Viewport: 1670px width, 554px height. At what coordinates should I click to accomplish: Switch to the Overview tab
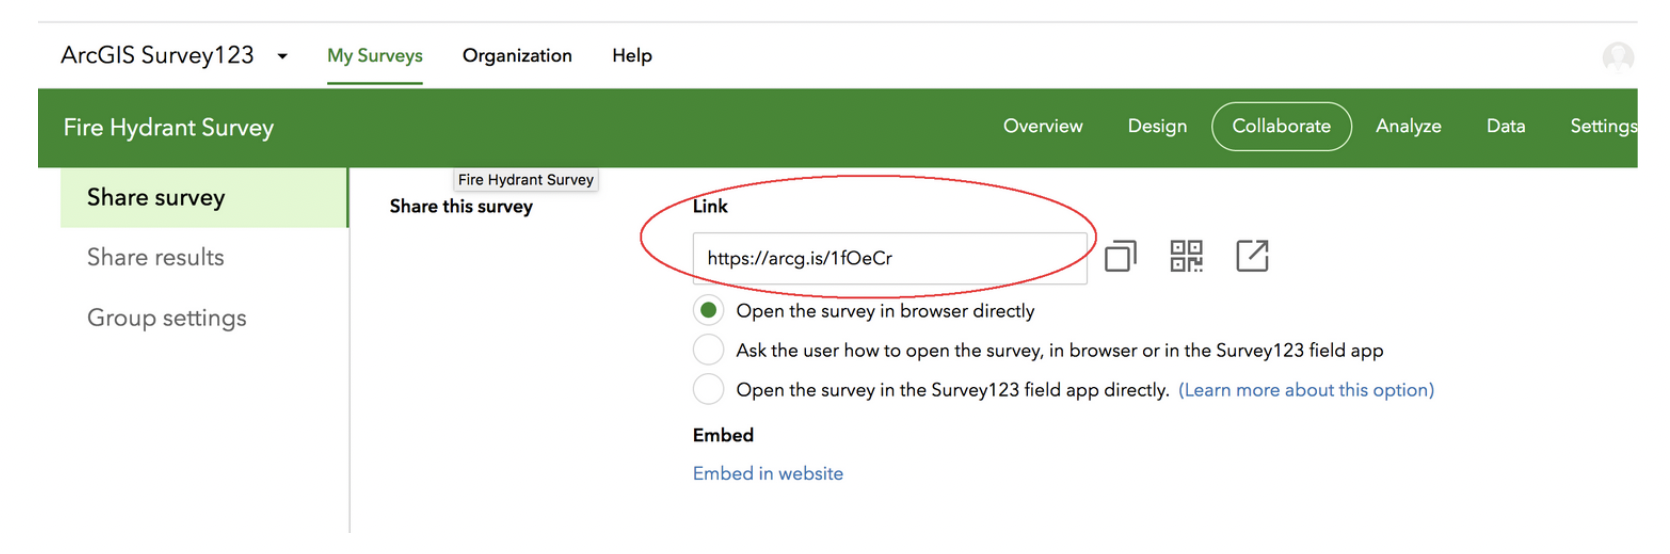tap(1043, 126)
